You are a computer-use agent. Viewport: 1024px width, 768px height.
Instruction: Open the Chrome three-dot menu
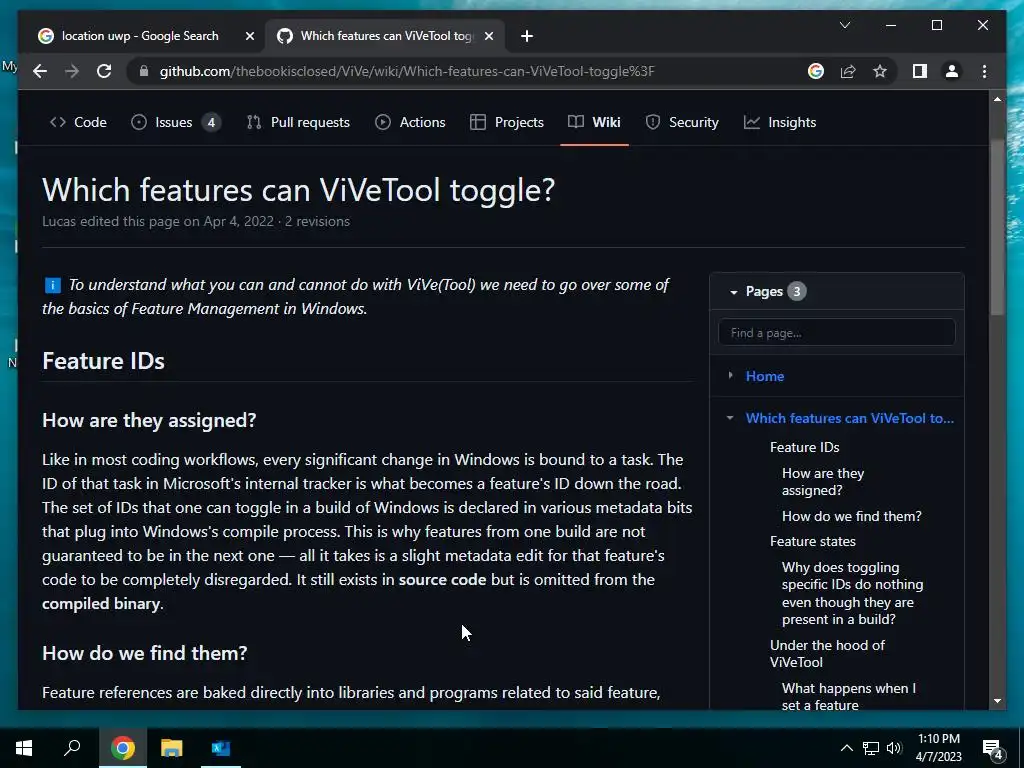tap(984, 71)
